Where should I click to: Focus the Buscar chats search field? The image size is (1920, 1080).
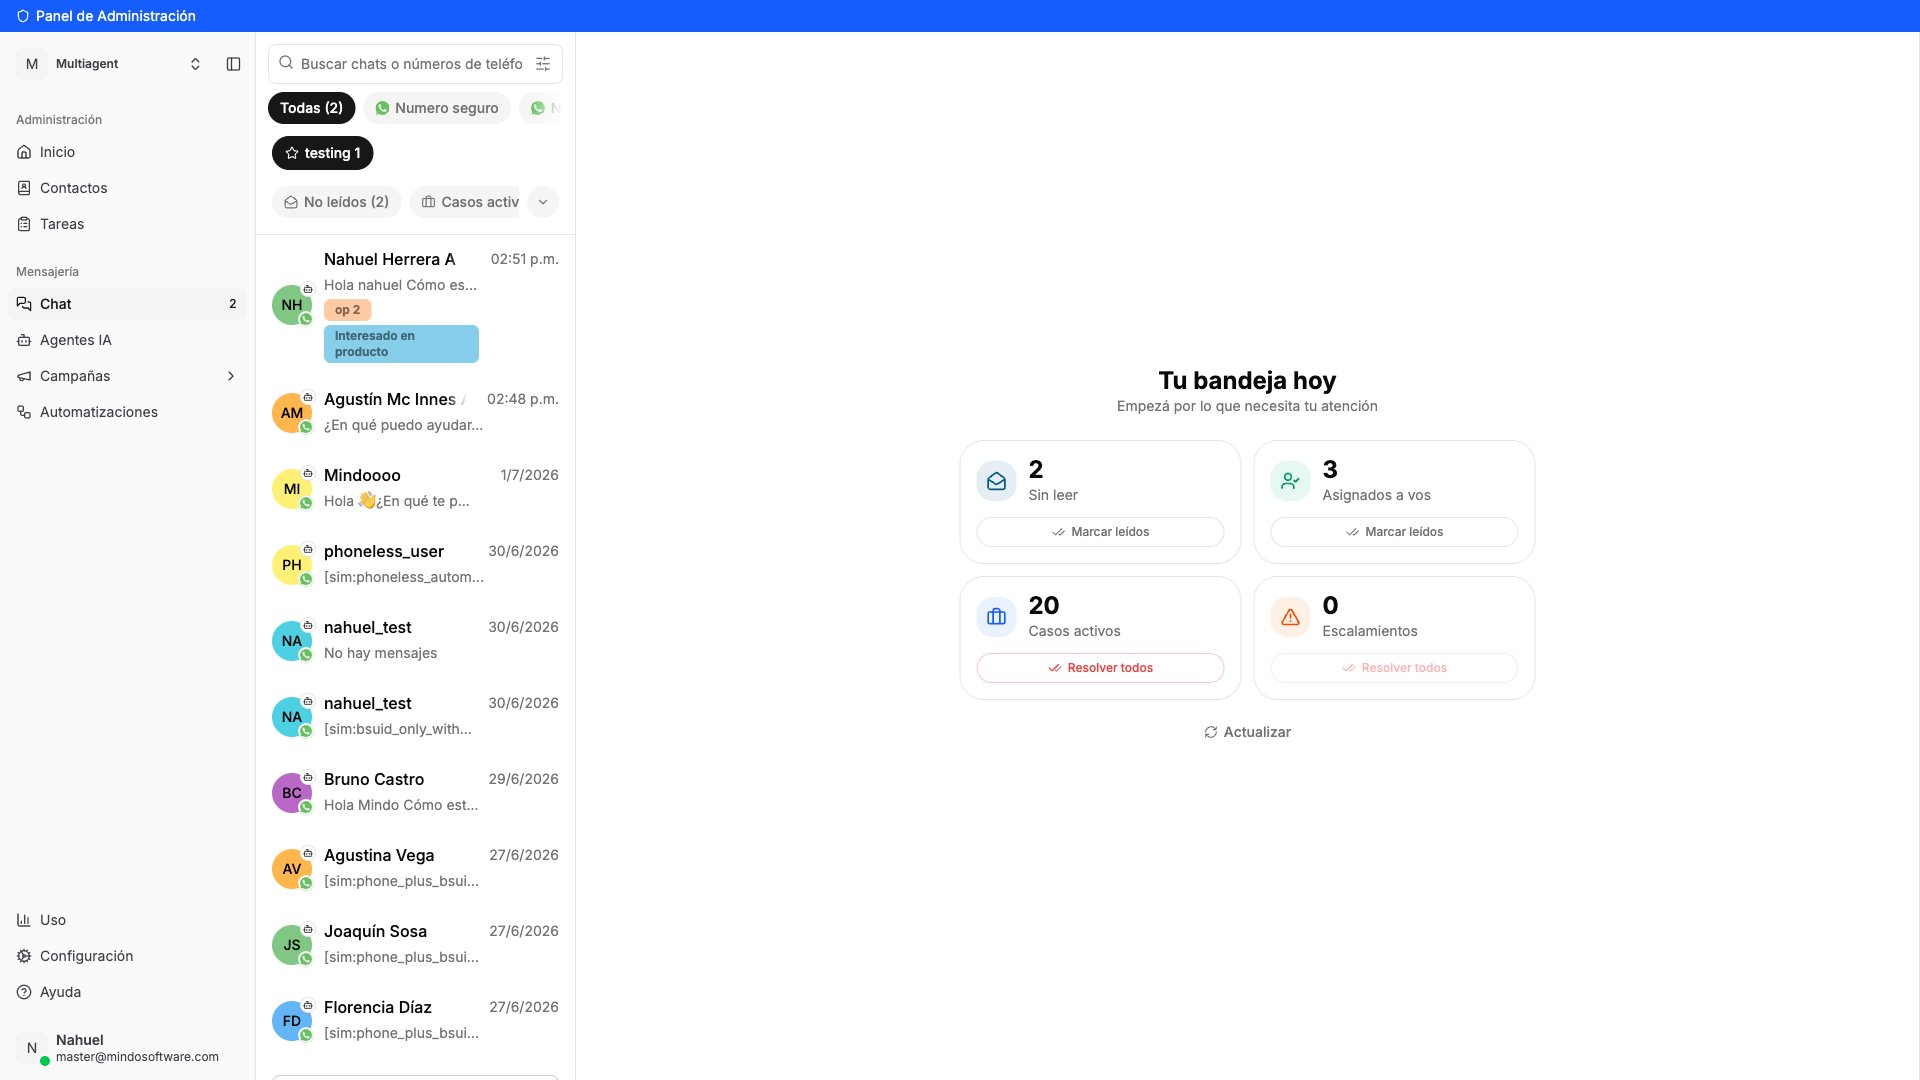coord(415,64)
